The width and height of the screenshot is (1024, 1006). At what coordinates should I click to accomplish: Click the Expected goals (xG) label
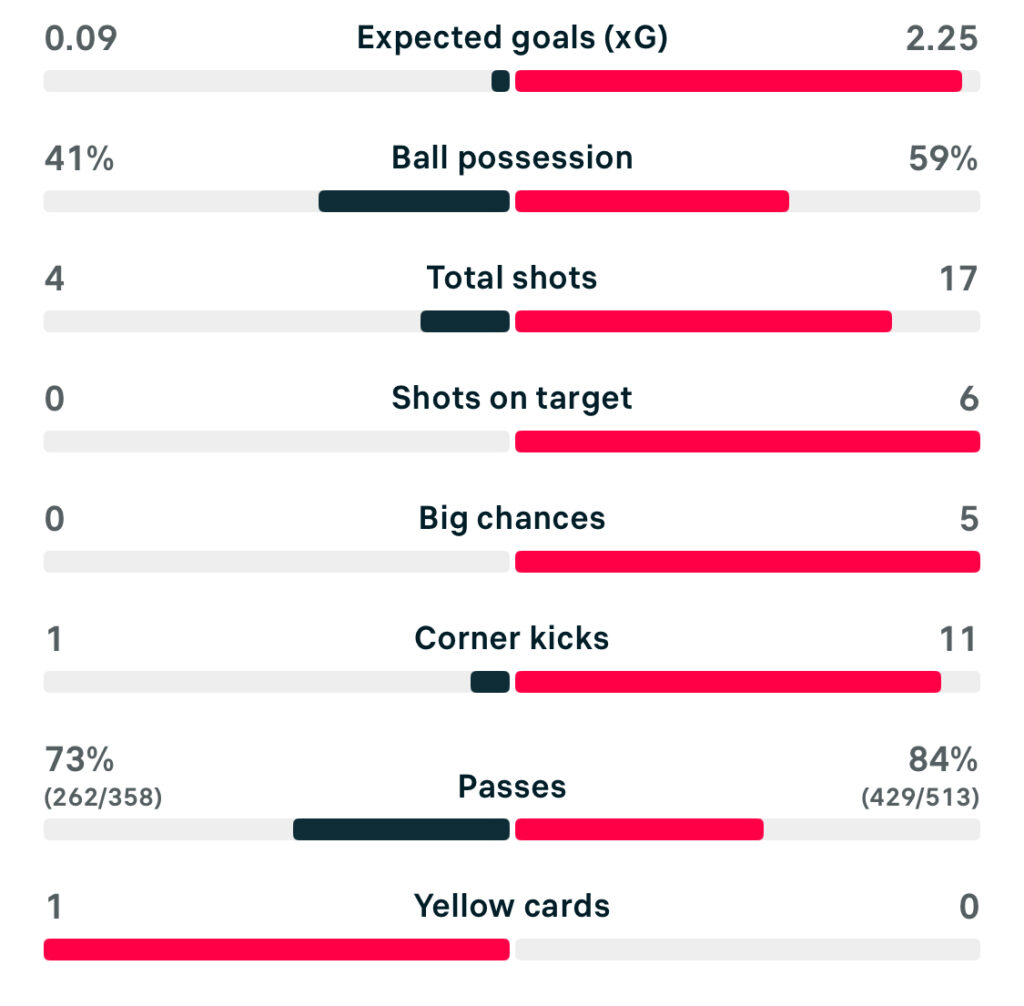coord(512,38)
